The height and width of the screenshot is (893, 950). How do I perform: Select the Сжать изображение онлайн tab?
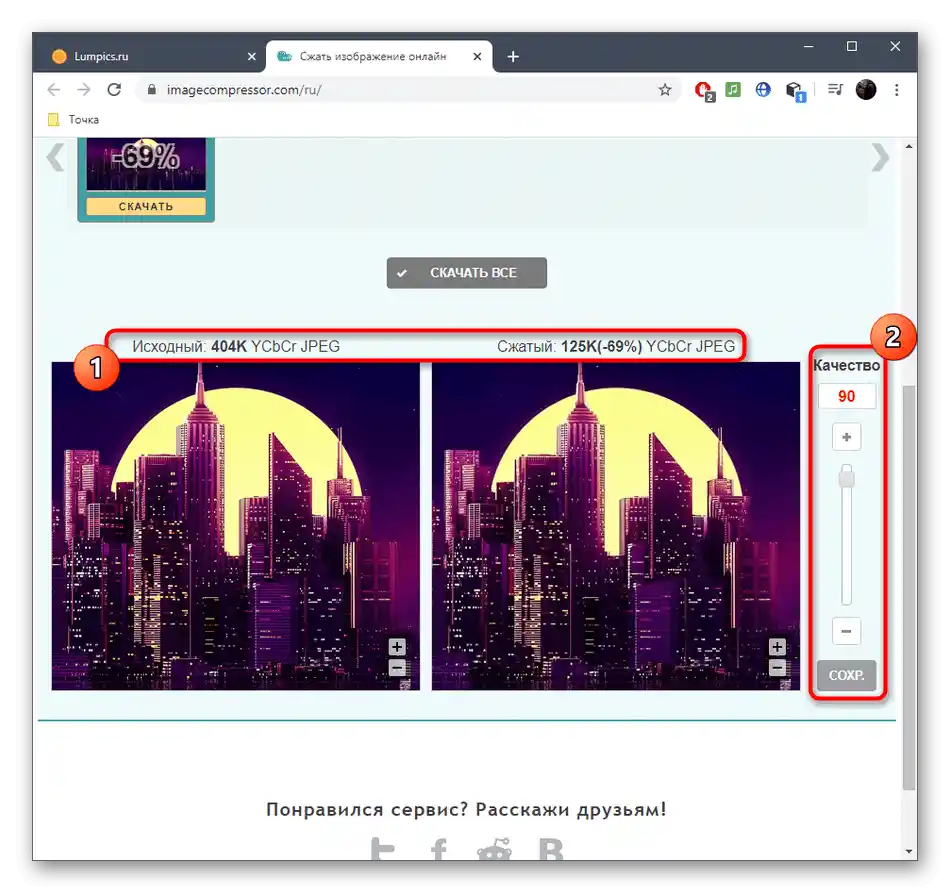tap(379, 56)
